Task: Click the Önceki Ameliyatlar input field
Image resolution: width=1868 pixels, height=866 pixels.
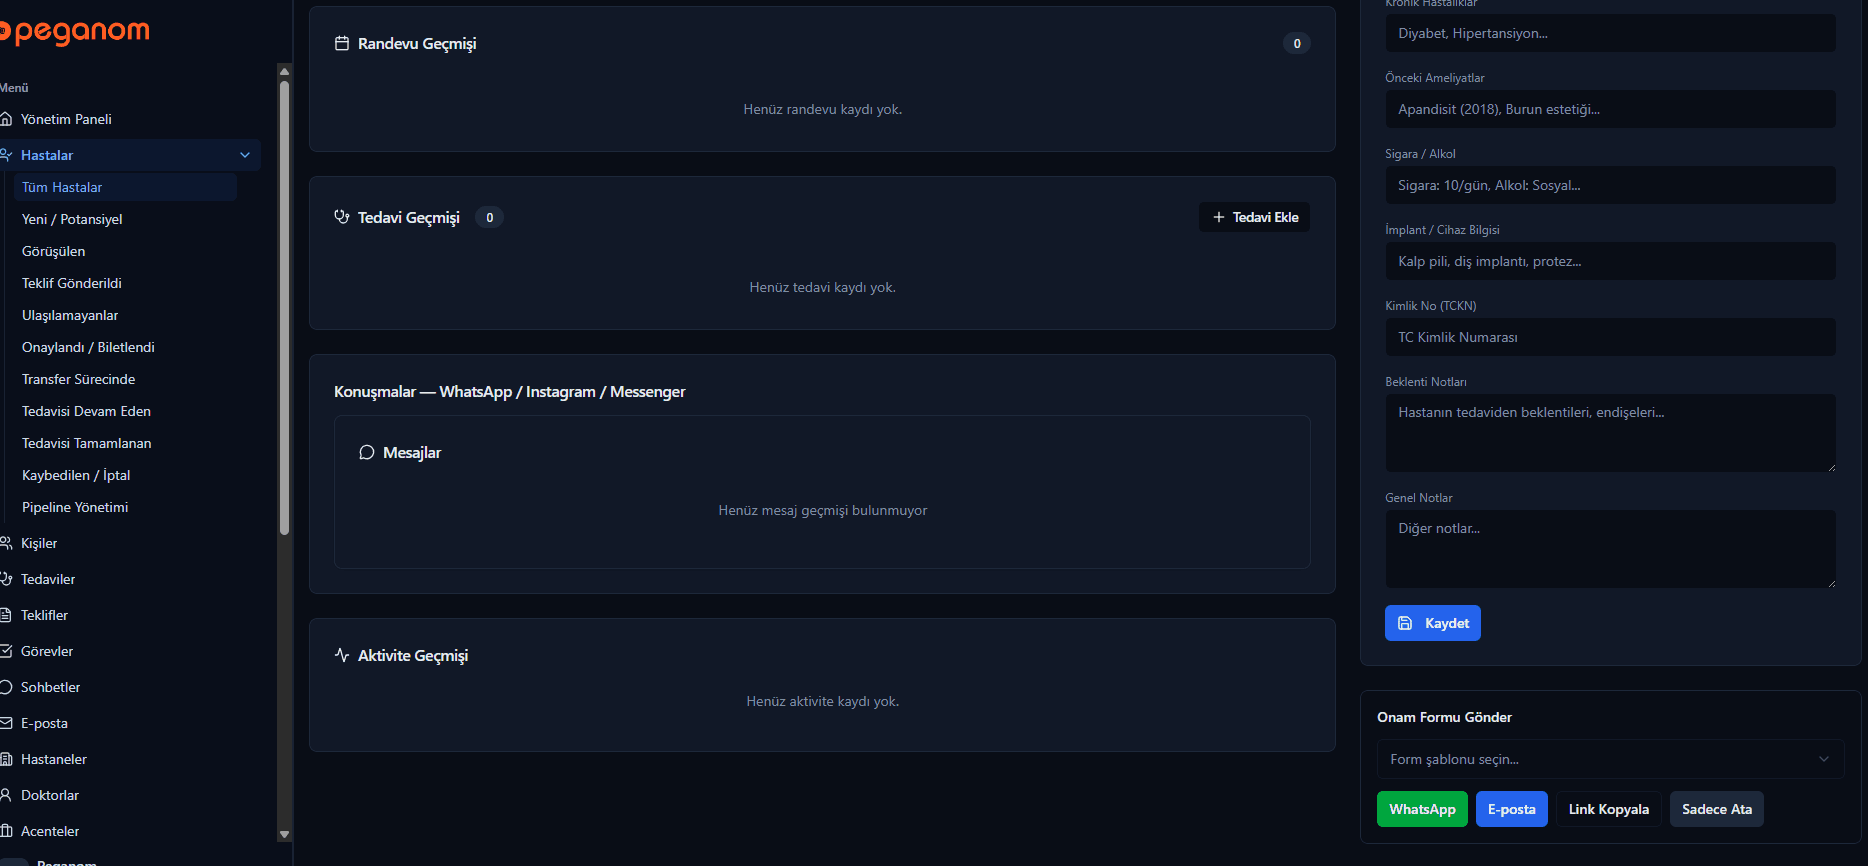Action: pos(1610,109)
